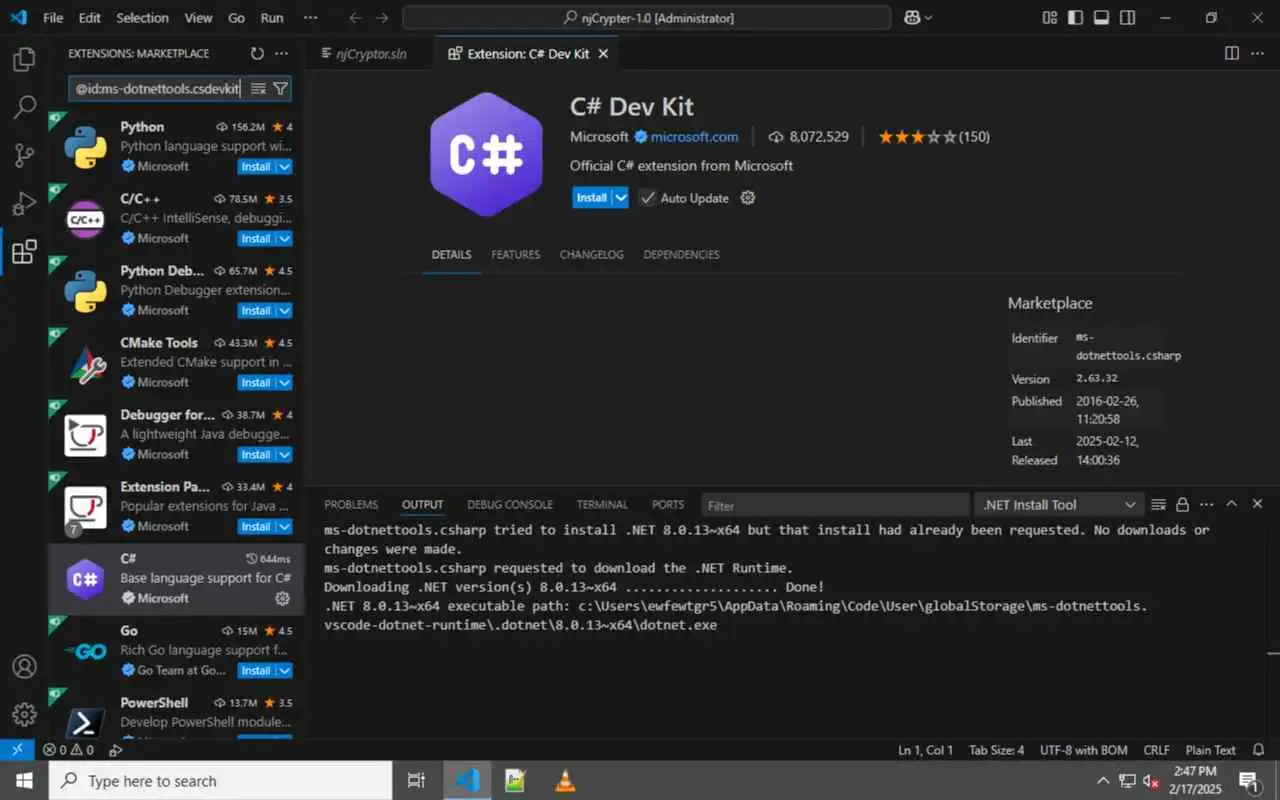Toggle secondary side bar visibility
Image resolution: width=1280 pixels, height=800 pixels.
(1128, 18)
